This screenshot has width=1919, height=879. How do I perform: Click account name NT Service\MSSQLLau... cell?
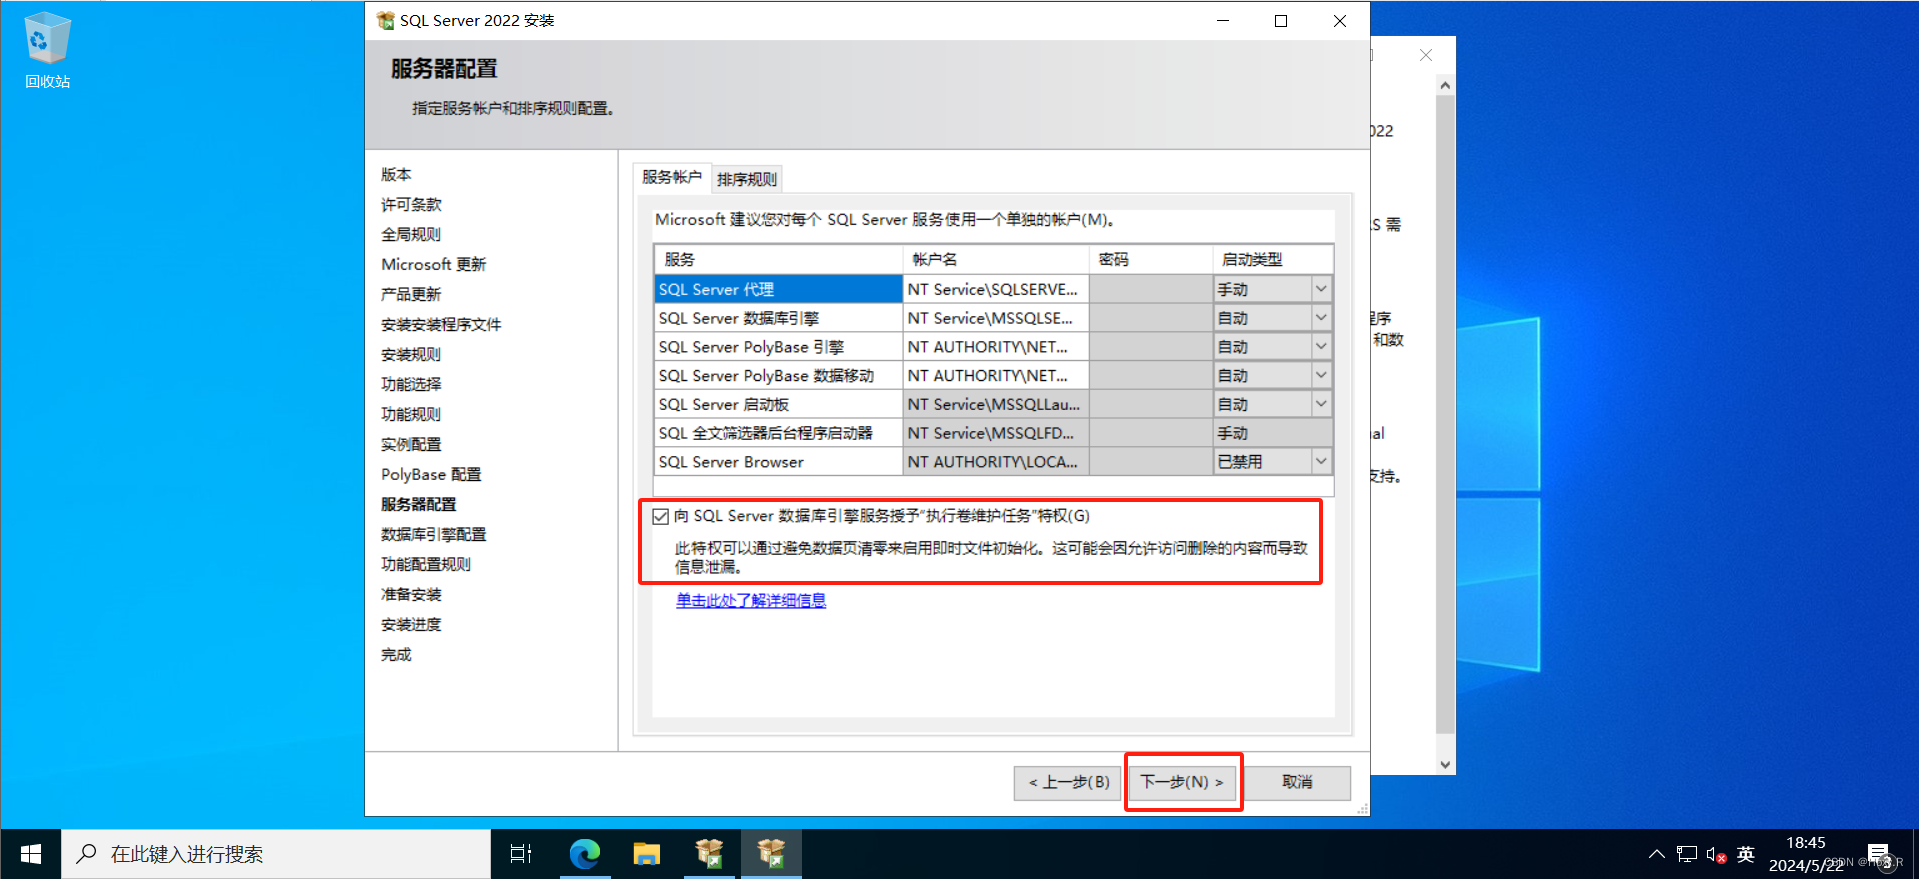pos(996,404)
